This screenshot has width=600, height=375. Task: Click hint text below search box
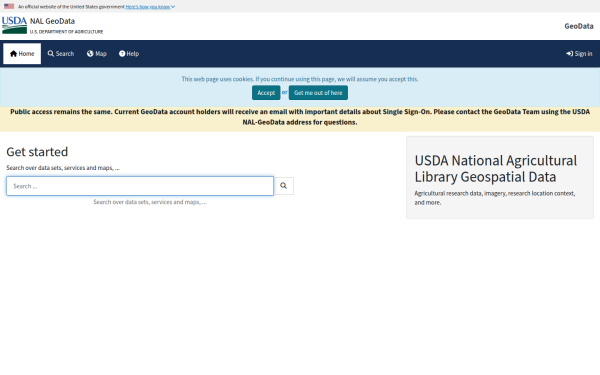[x=150, y=202]
